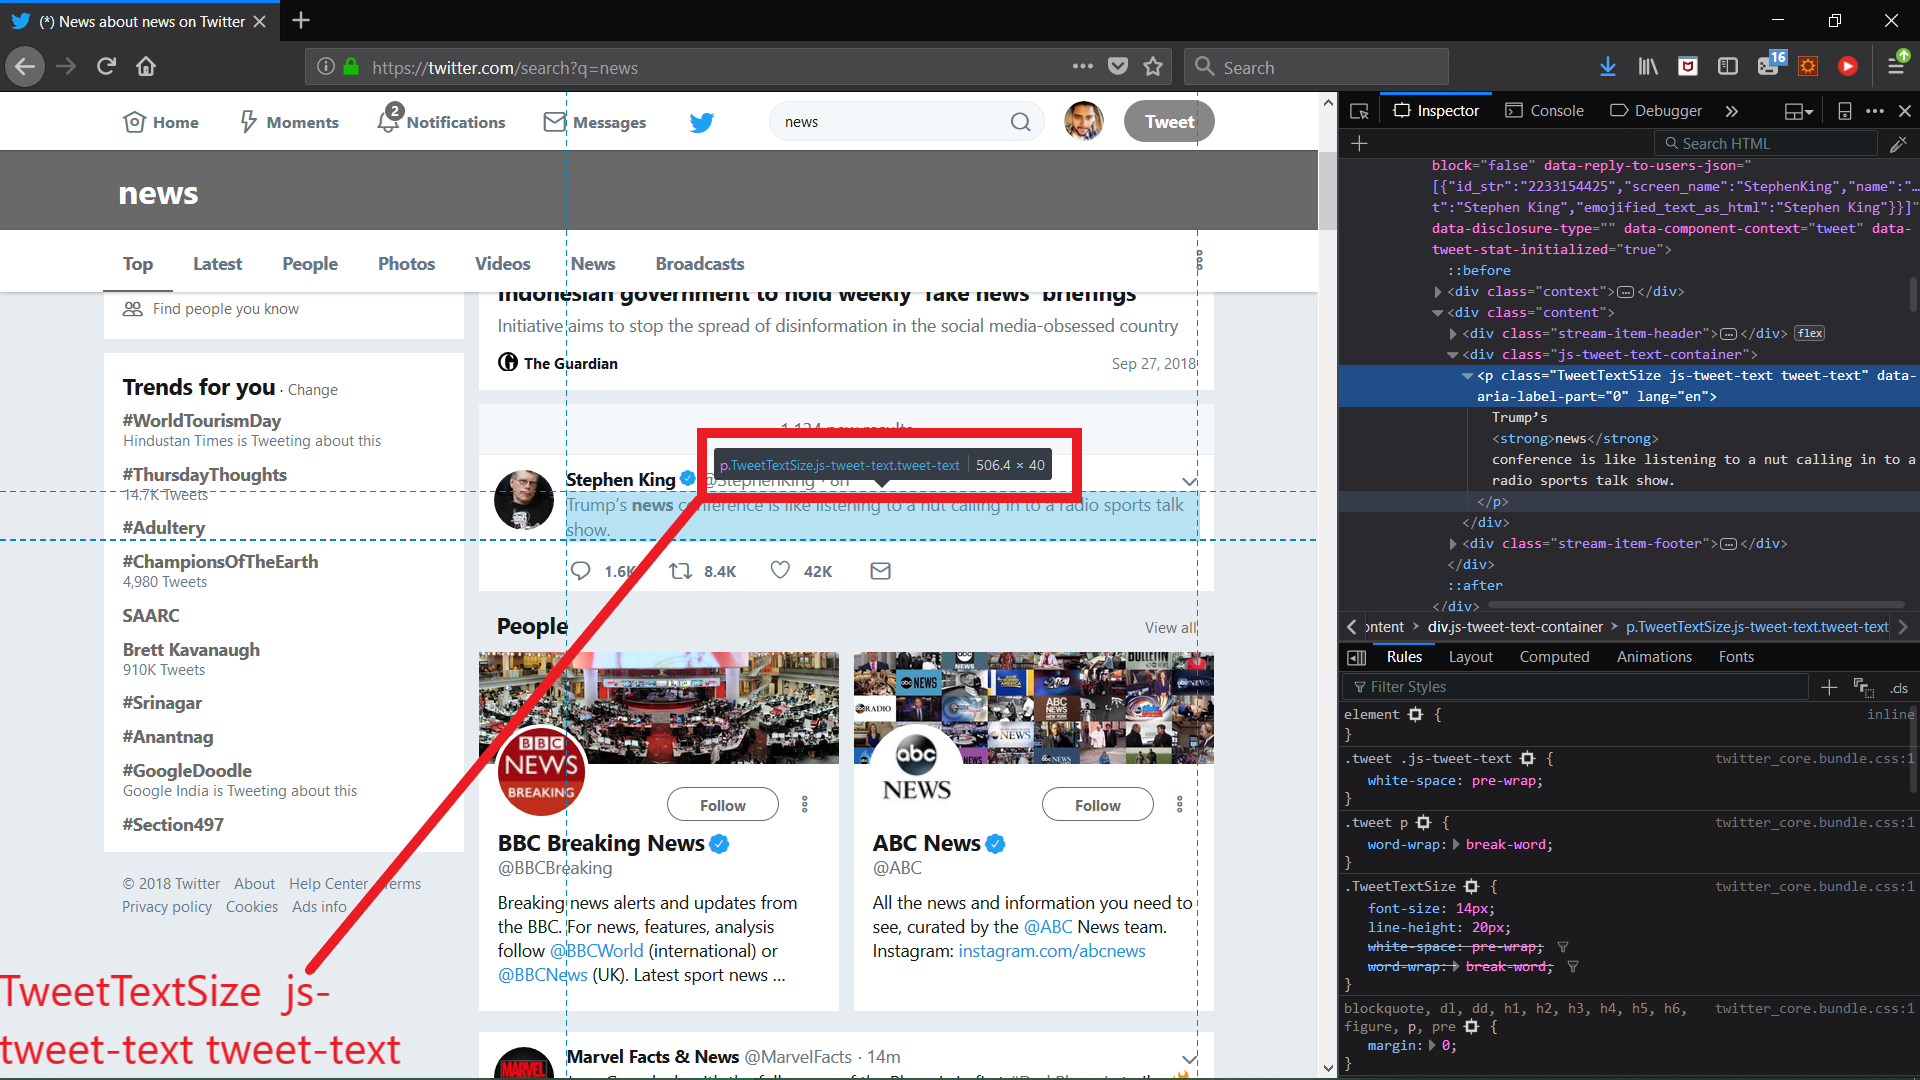Screen dimensions: 1920x1080
Task: Expand the stream-item-footer div node
Action: tap(1453, 544)
